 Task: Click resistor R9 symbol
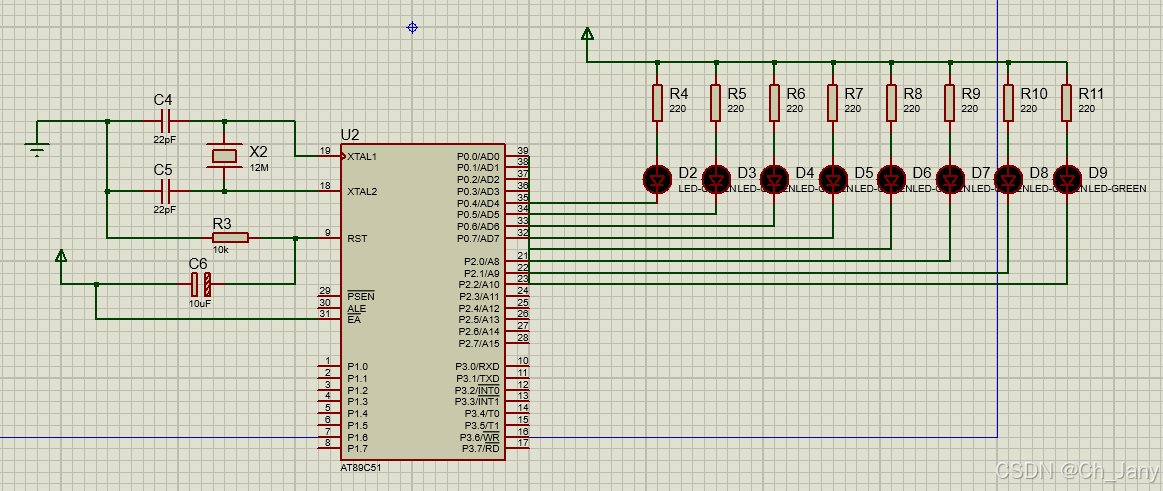click(949, 102)
